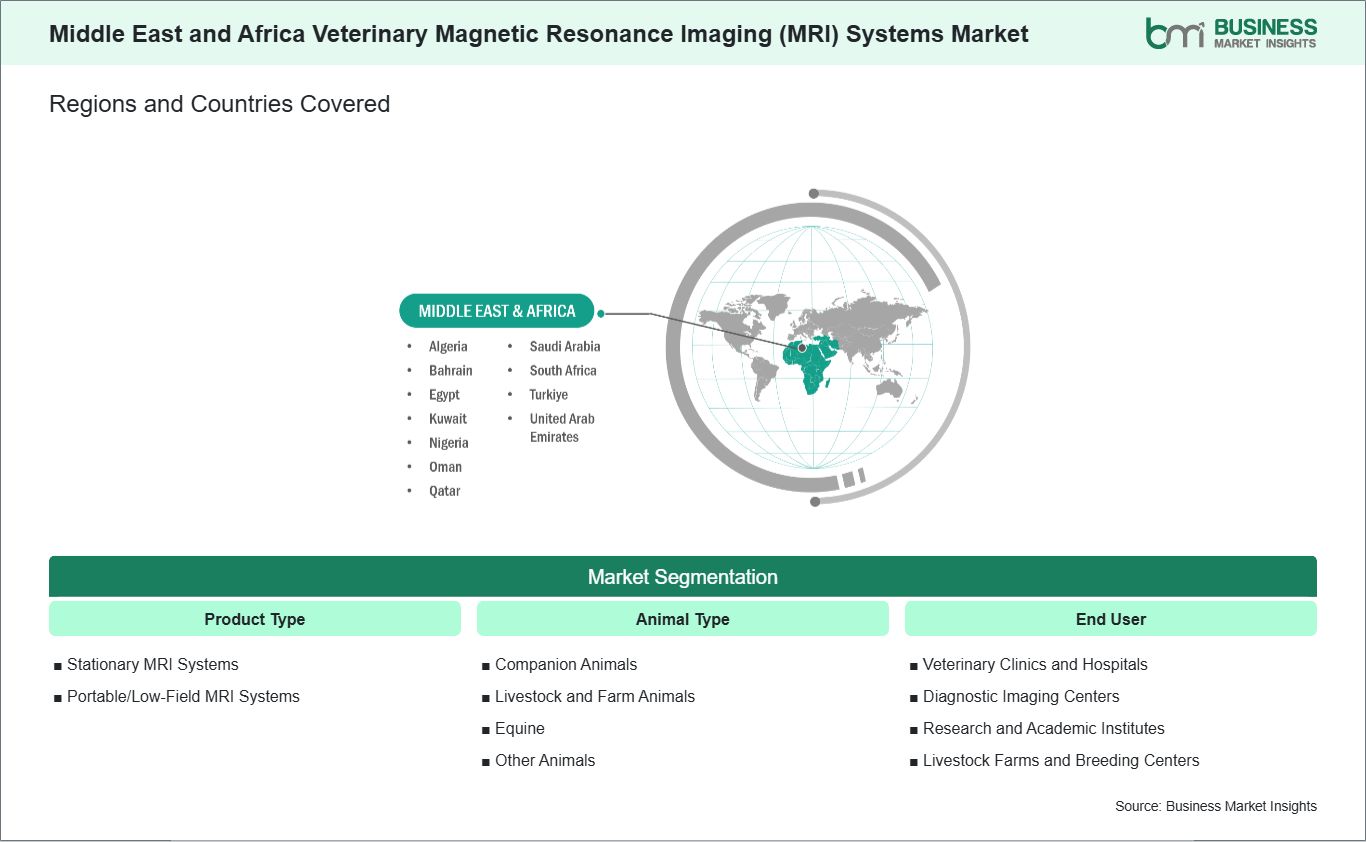The image size is (1366, 842).
Task: Click the 'Turkiye' country entry
Action: tap(549, 395)
